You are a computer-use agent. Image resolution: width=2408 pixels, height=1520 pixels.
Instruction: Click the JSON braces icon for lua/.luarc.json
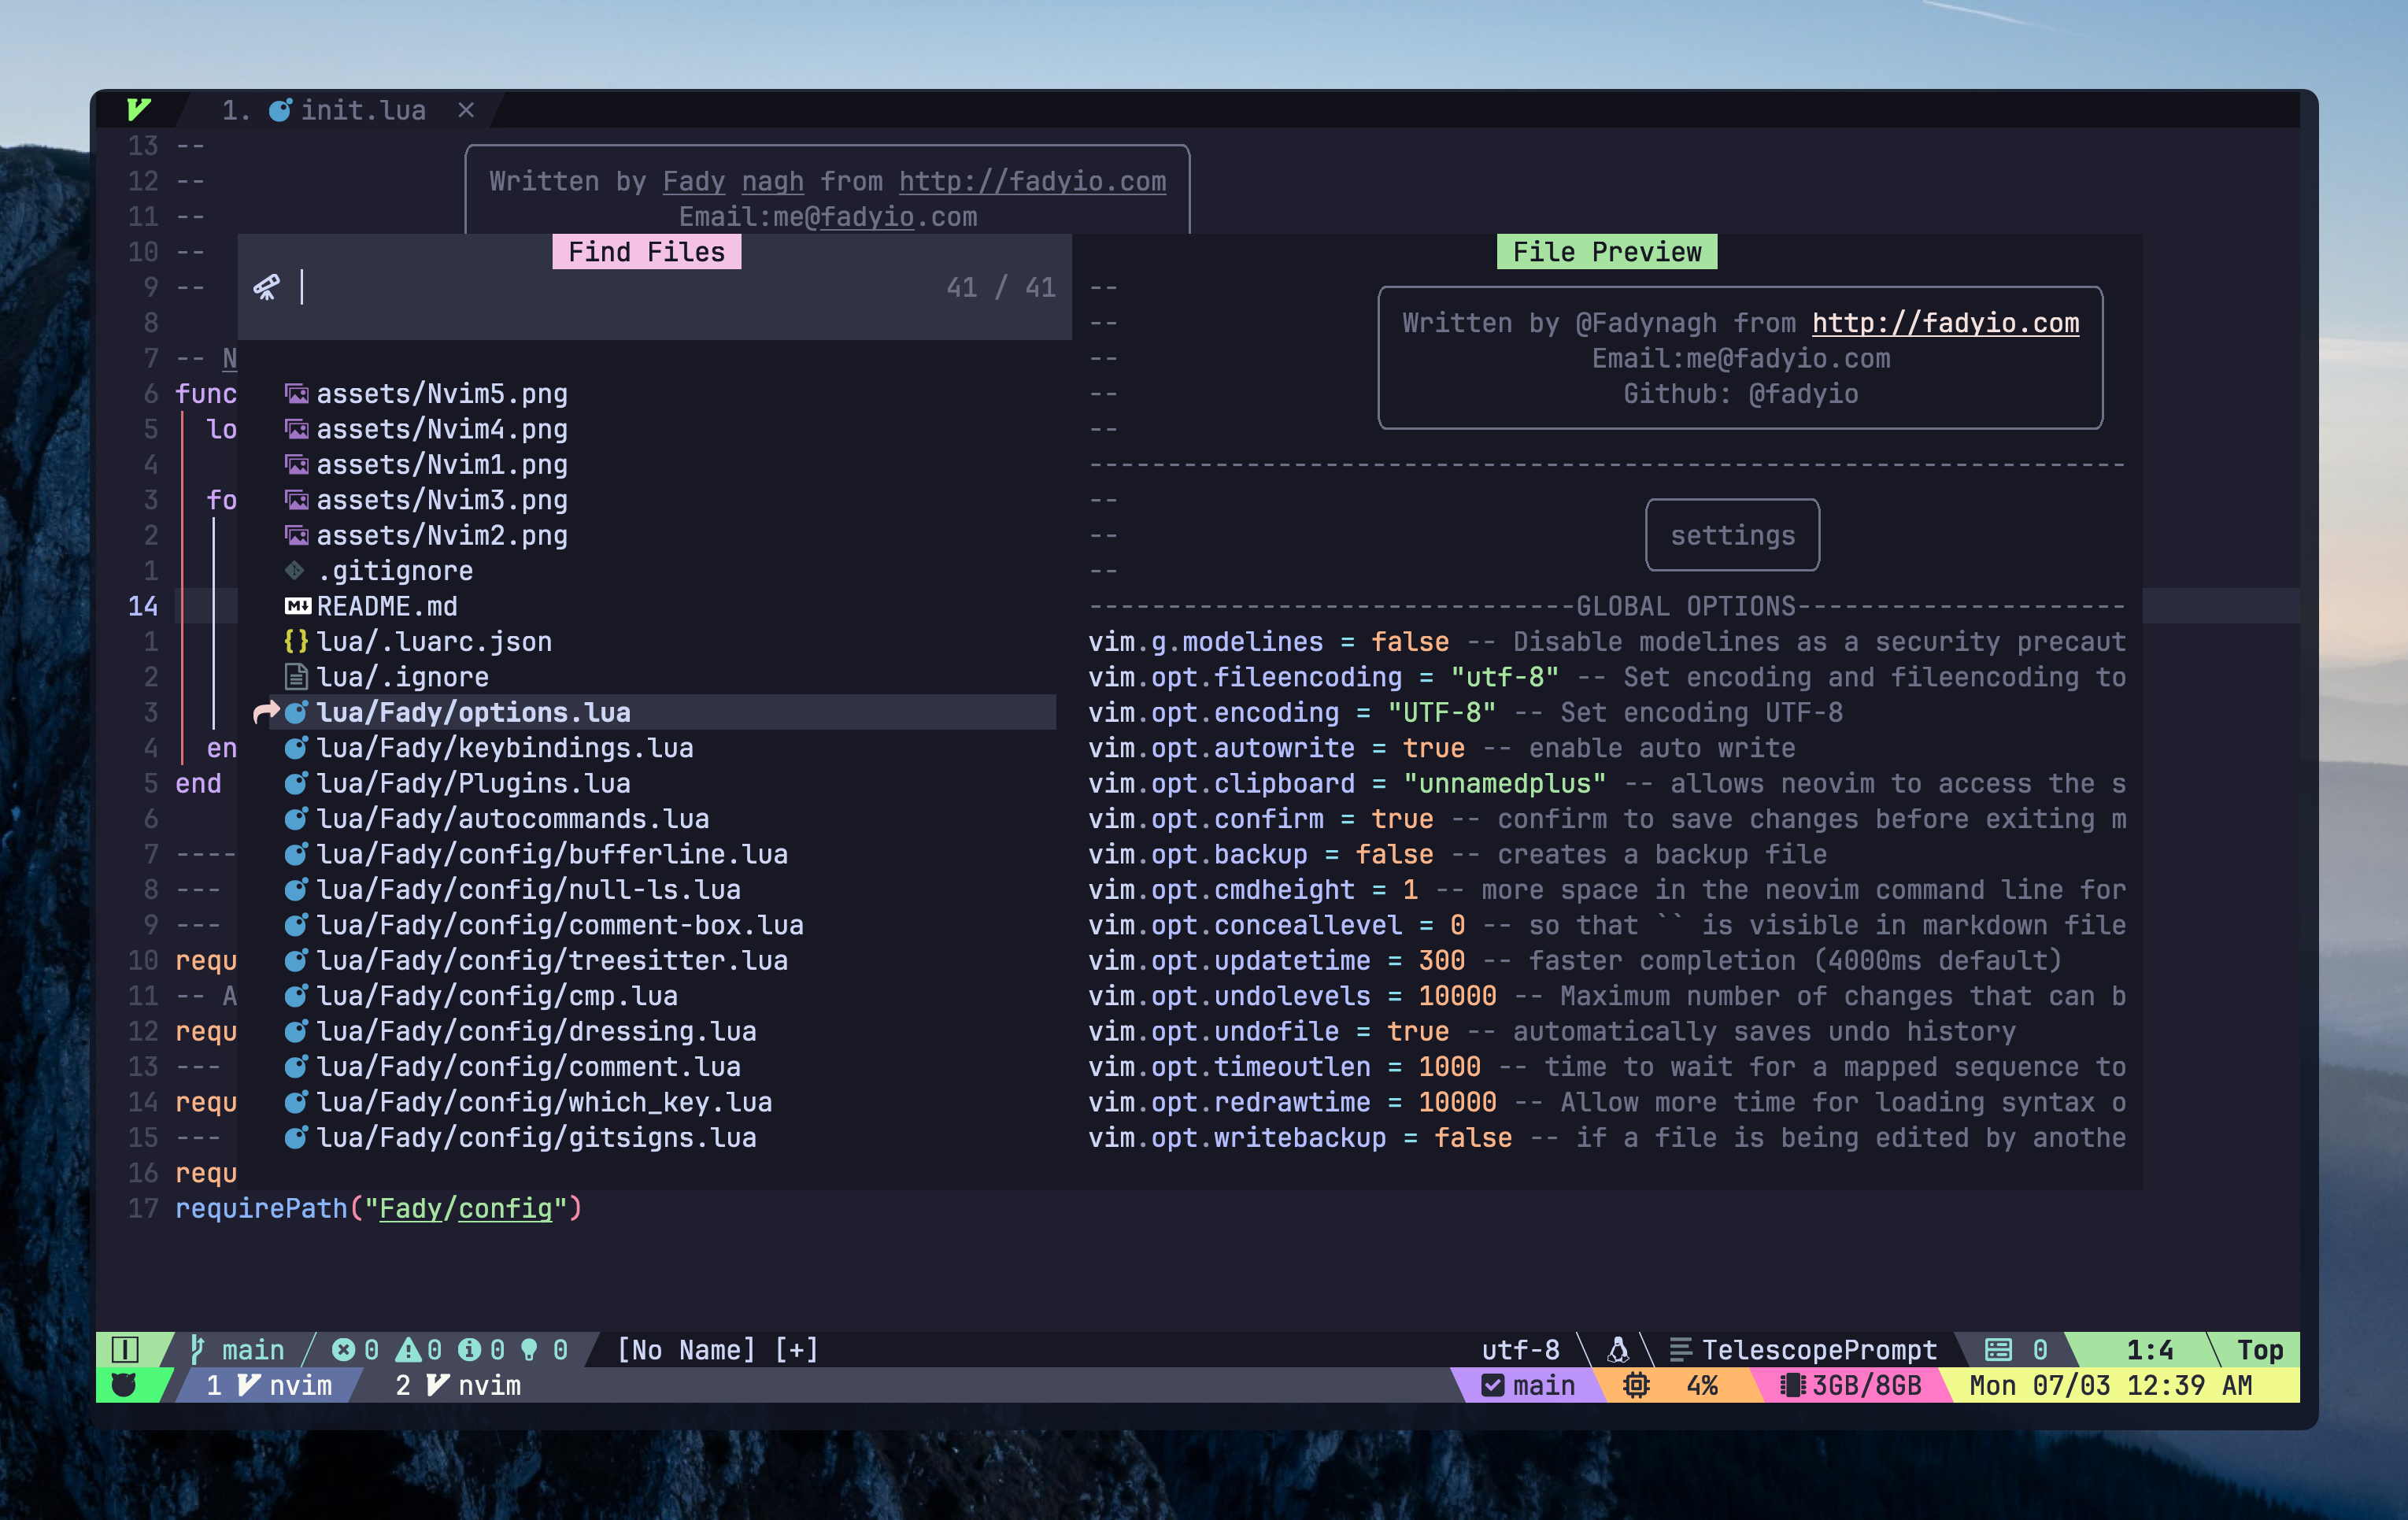(296, 642)
